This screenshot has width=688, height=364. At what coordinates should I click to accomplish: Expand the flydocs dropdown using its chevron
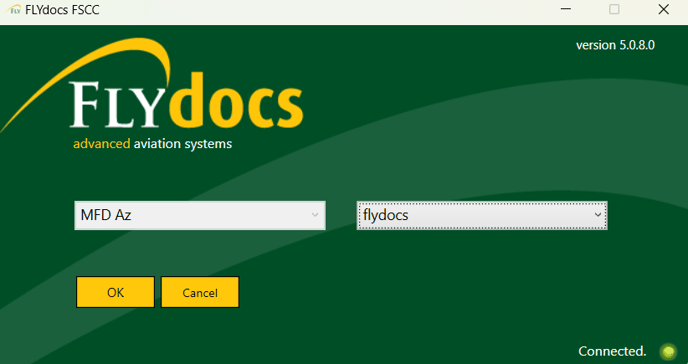(x=597, y=215)
